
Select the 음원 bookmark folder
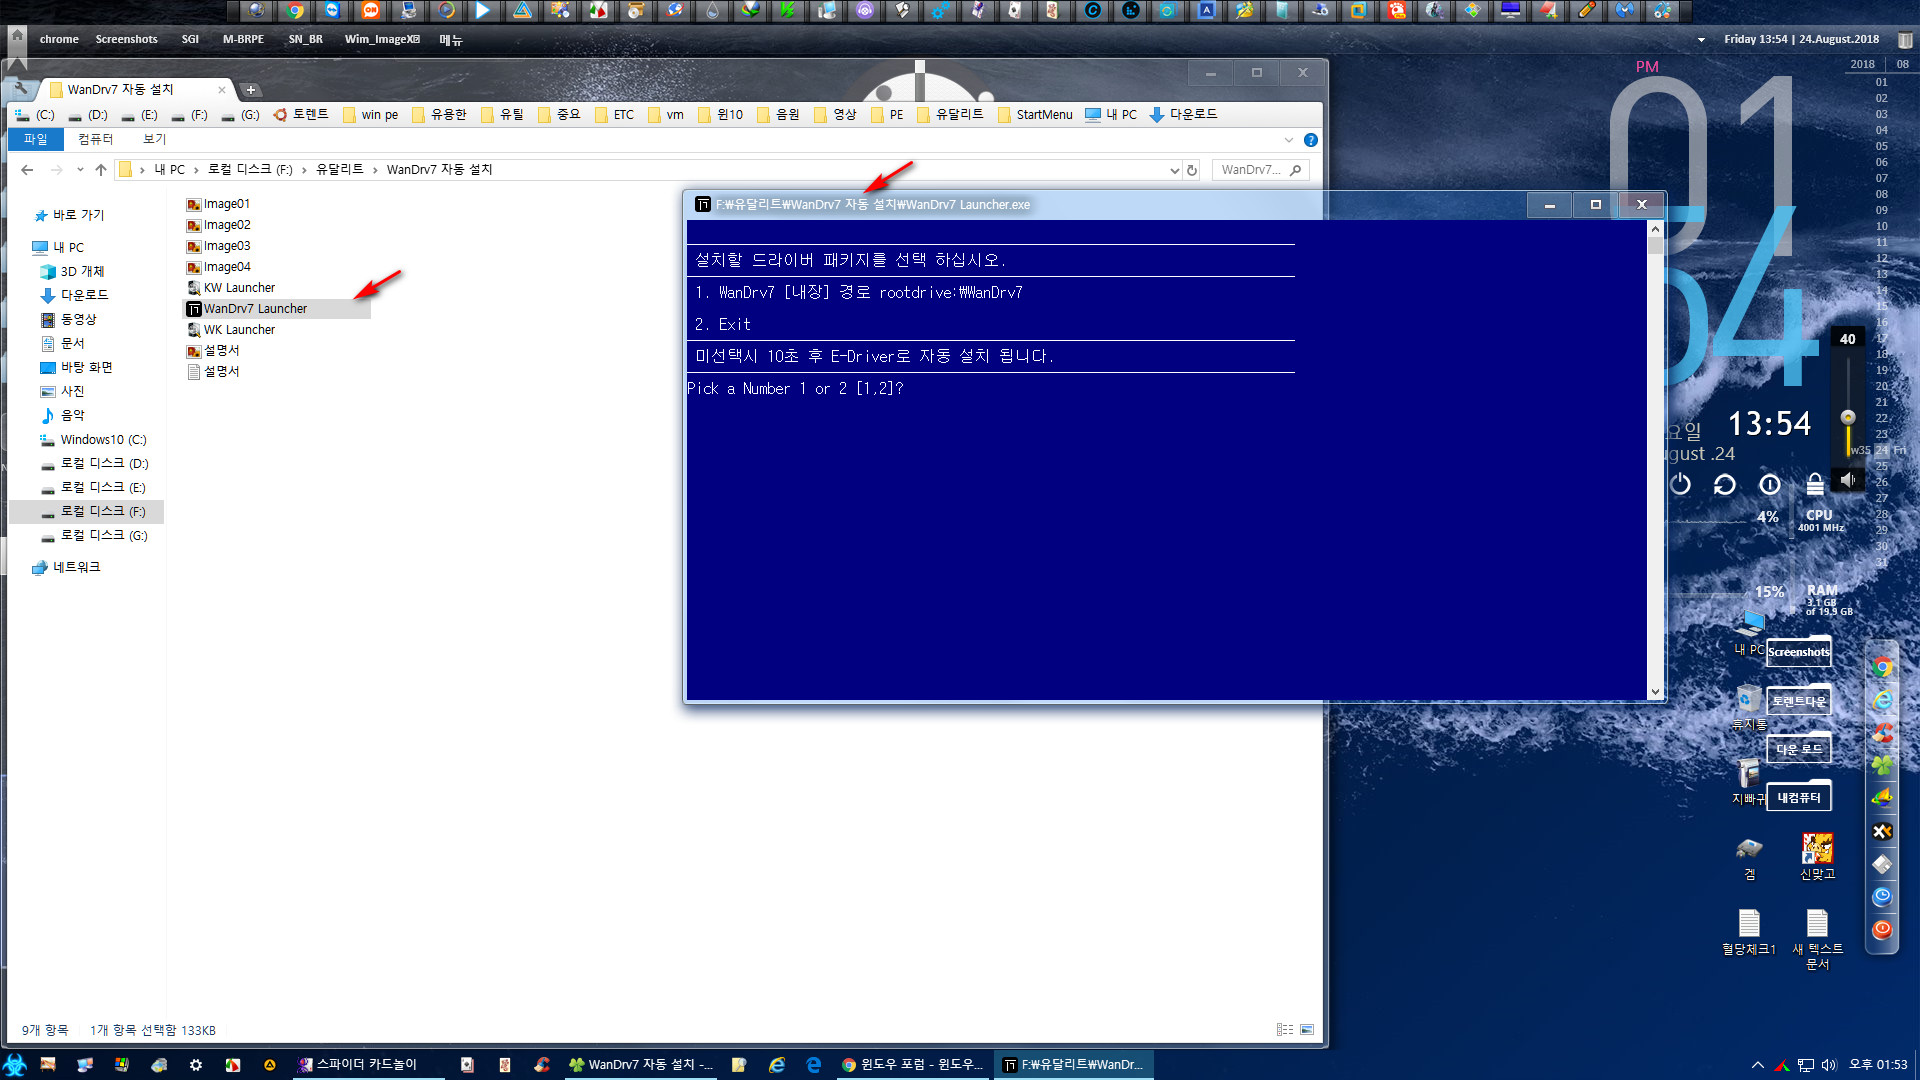tap(778, 115)
